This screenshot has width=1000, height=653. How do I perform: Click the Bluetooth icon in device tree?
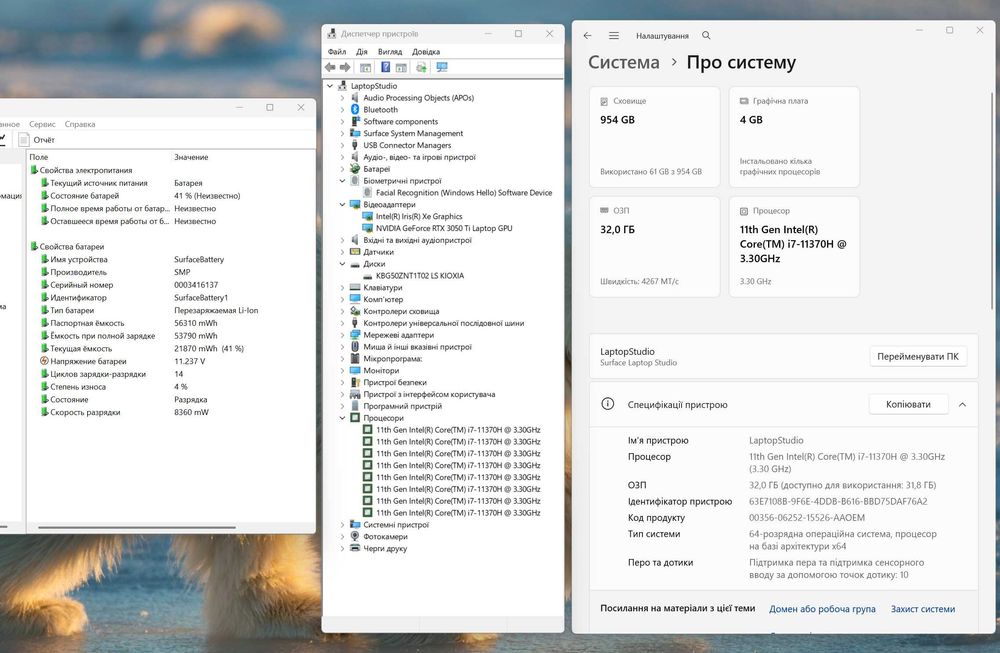pos(355,110)
